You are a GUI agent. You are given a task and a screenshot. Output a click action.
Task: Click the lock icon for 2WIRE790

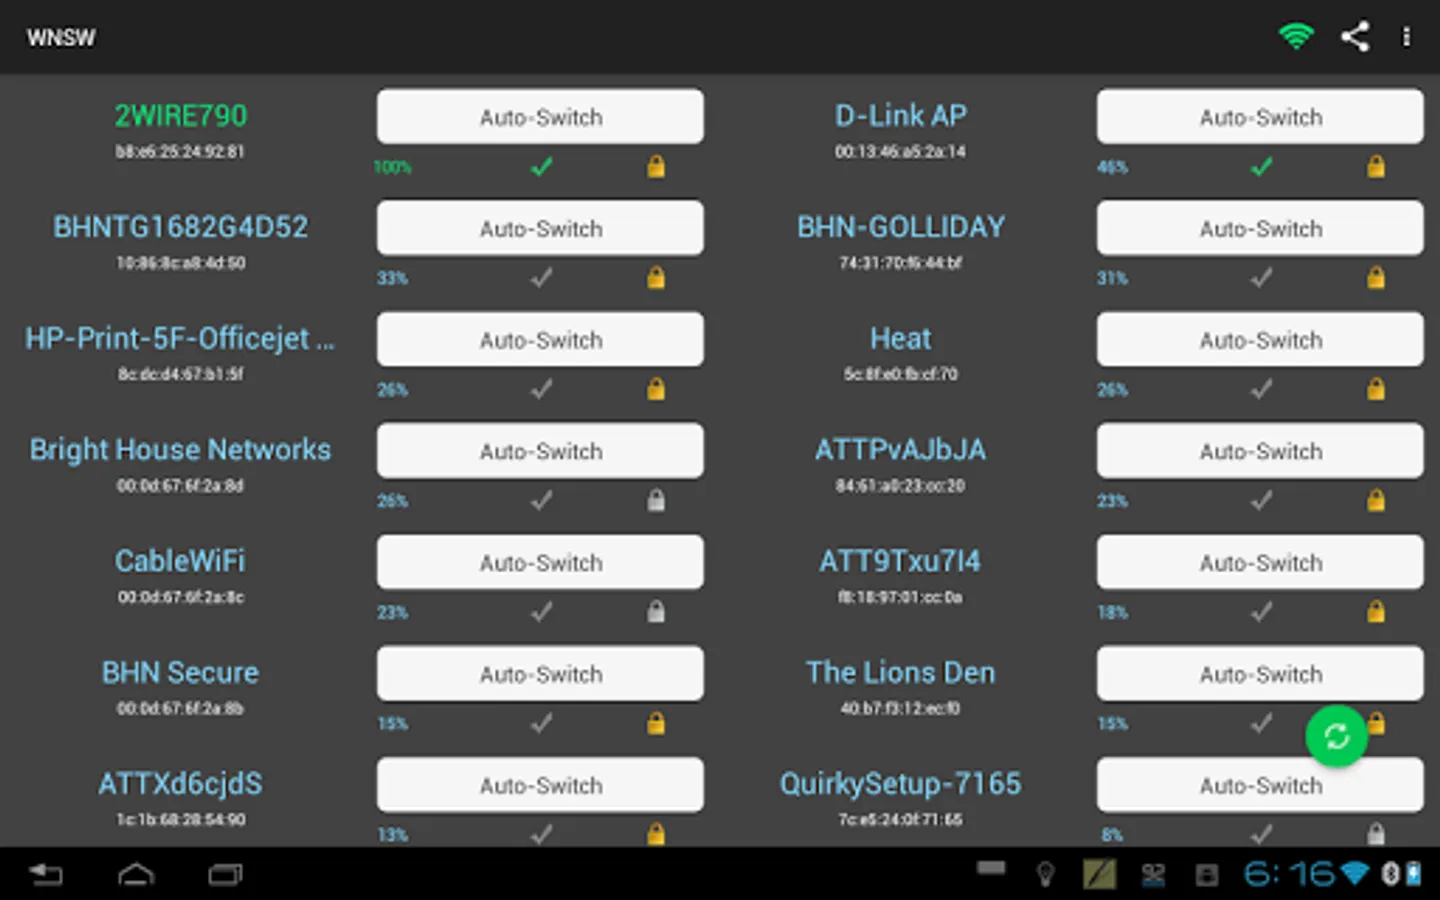coord(656,167)
